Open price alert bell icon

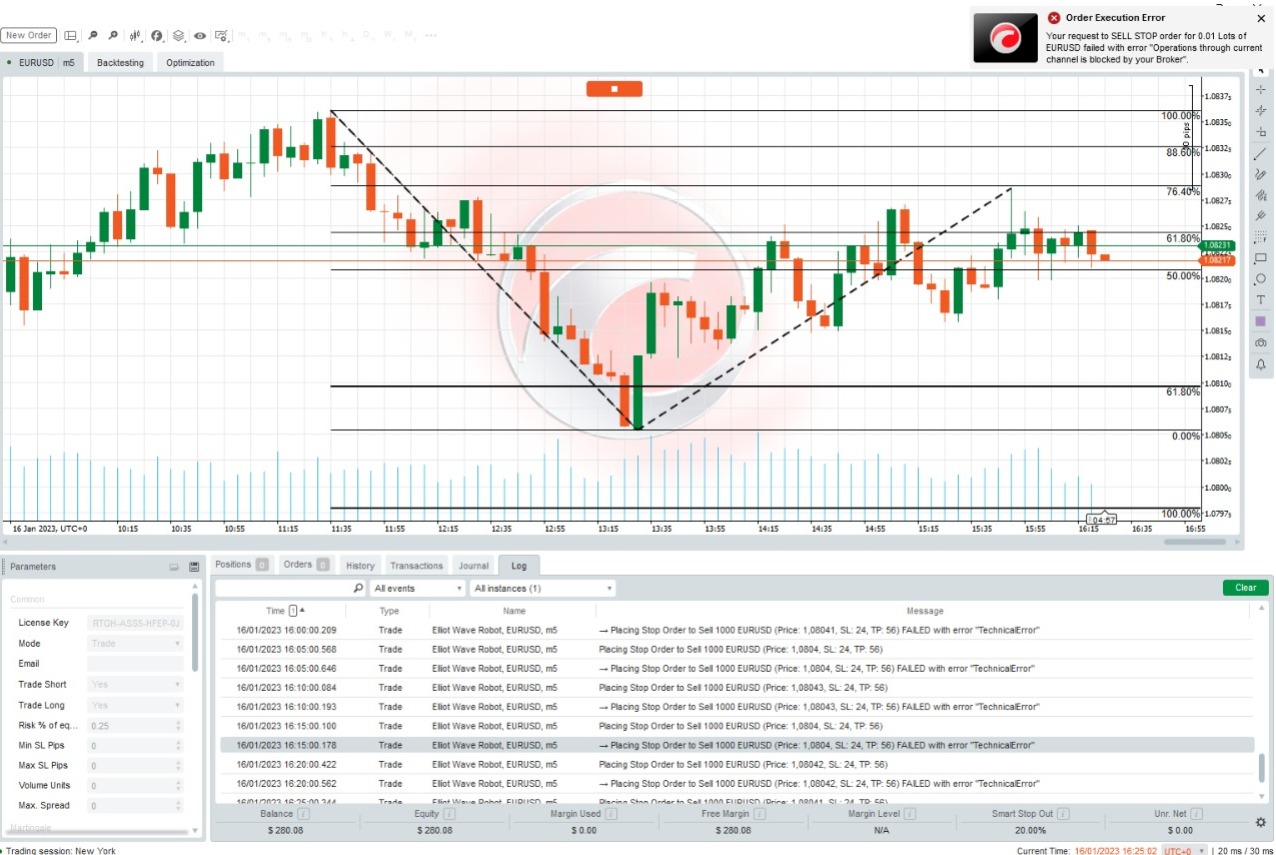[x=1260, y=365]
